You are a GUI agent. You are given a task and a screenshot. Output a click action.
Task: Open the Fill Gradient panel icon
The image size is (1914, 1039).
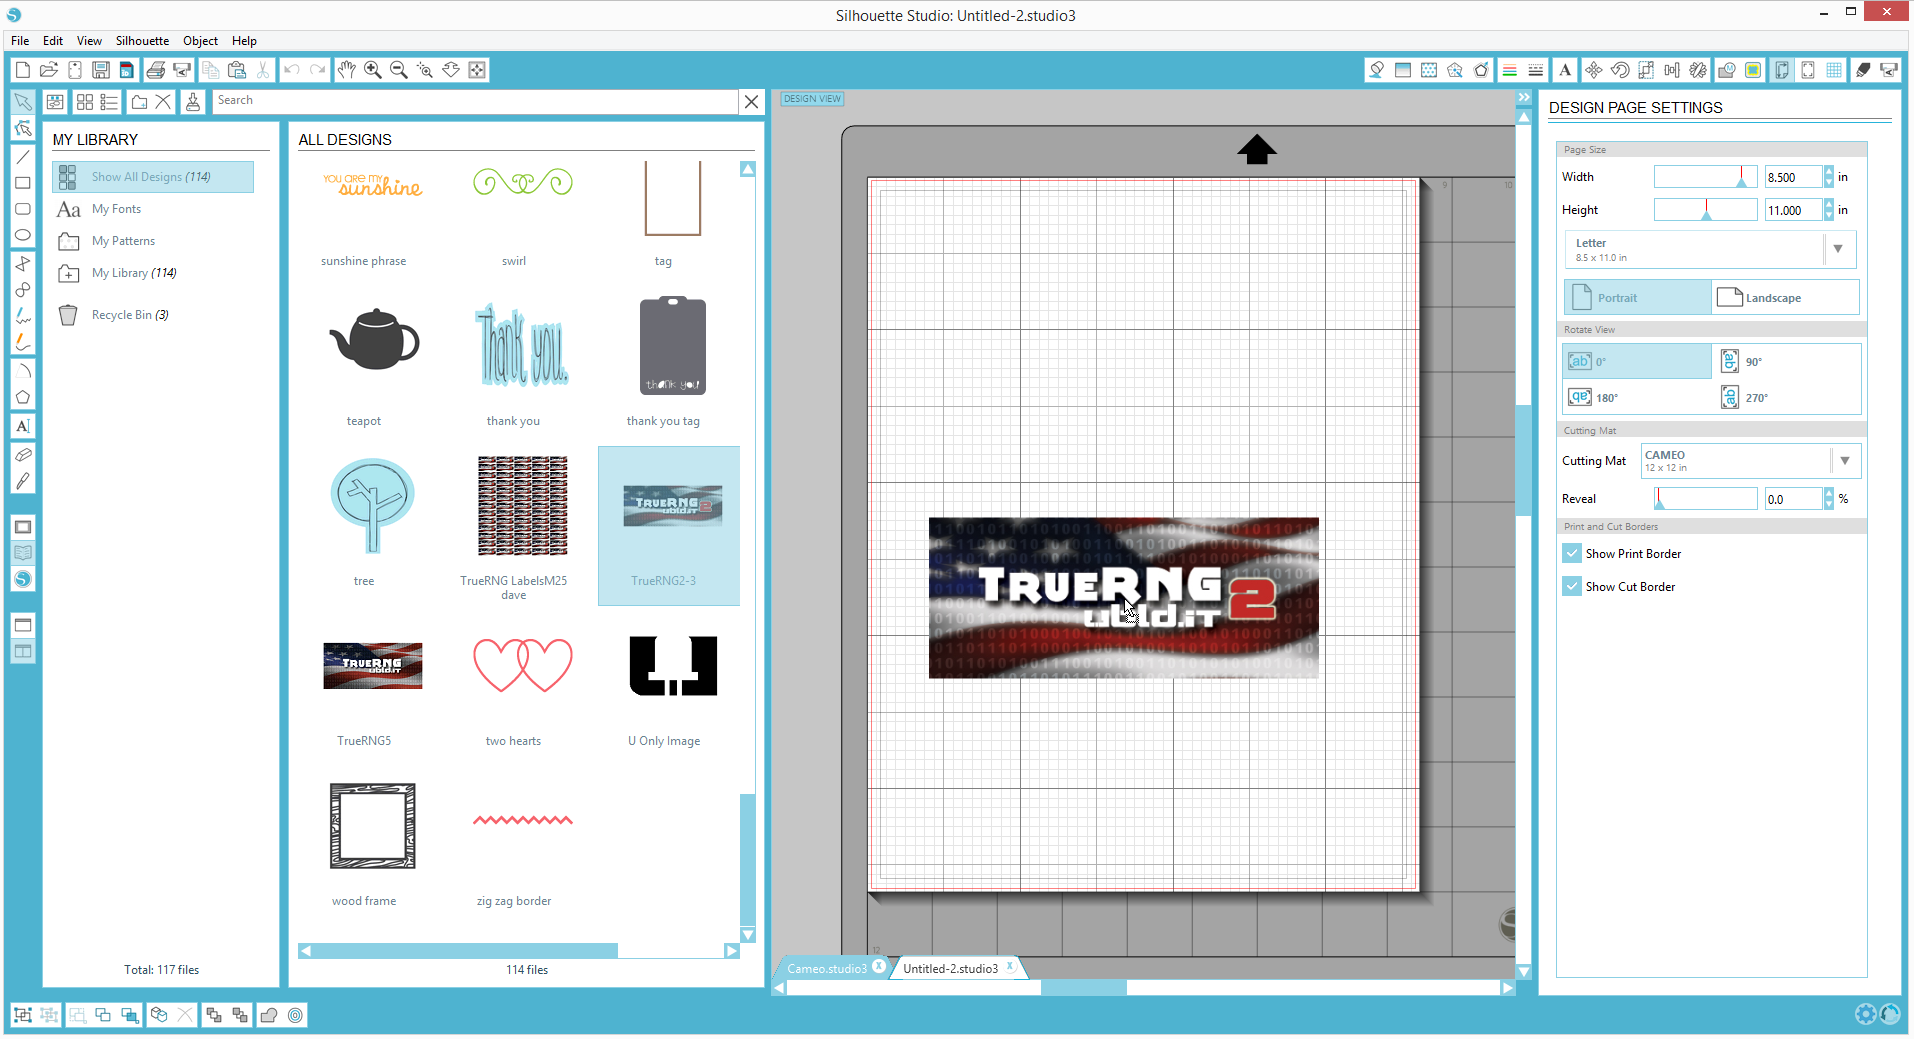click(x=1403, y=70)
